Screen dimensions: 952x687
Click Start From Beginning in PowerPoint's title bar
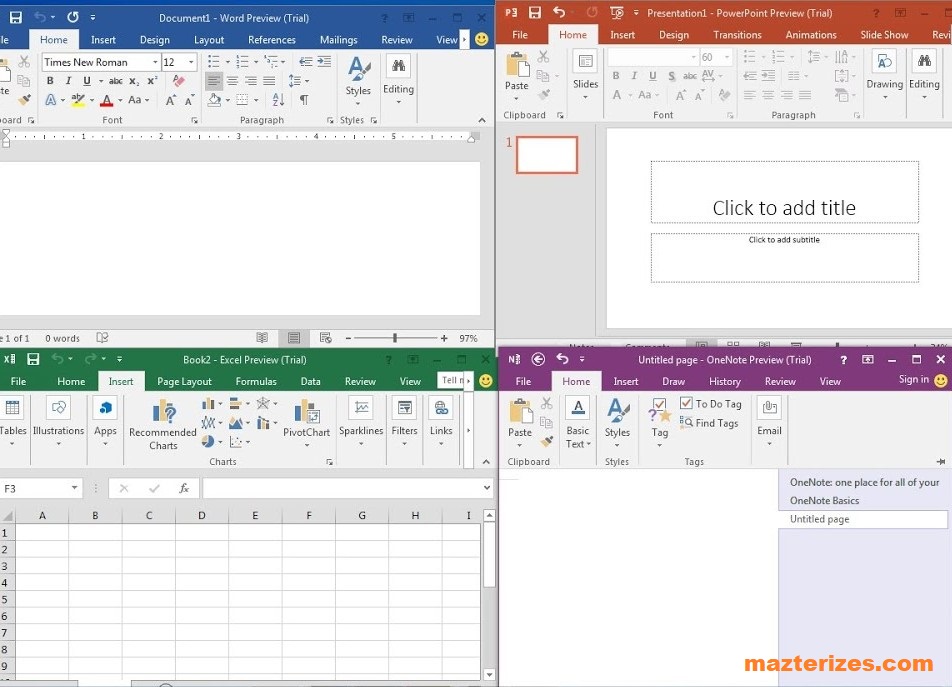tap(616, 13)
